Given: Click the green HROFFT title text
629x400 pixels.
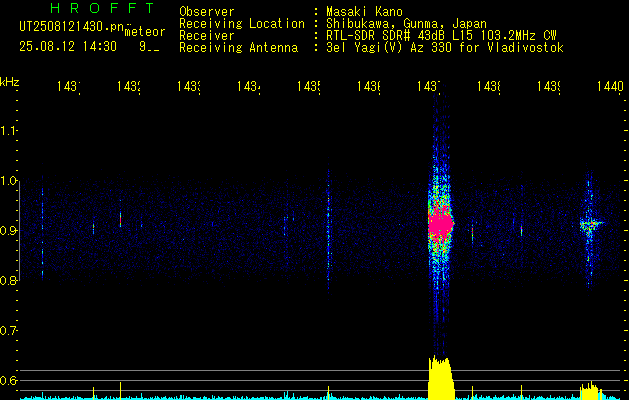Looking at the screenshot, I should [103, 8].
